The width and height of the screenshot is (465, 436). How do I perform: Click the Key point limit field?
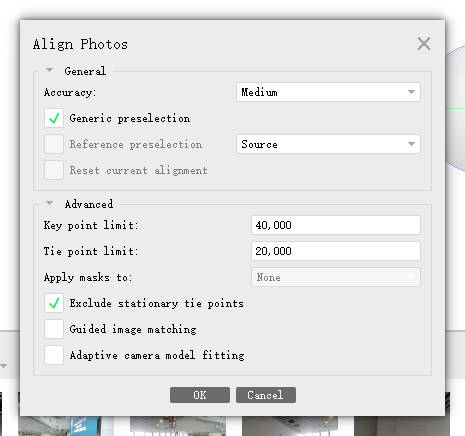pos(336,225)
